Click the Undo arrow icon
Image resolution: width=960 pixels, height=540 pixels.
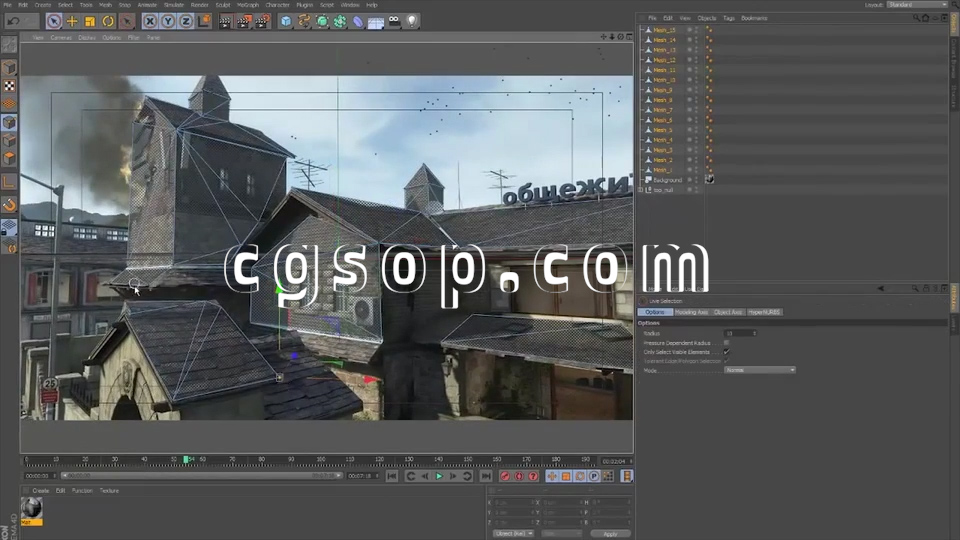click(13, 21)
